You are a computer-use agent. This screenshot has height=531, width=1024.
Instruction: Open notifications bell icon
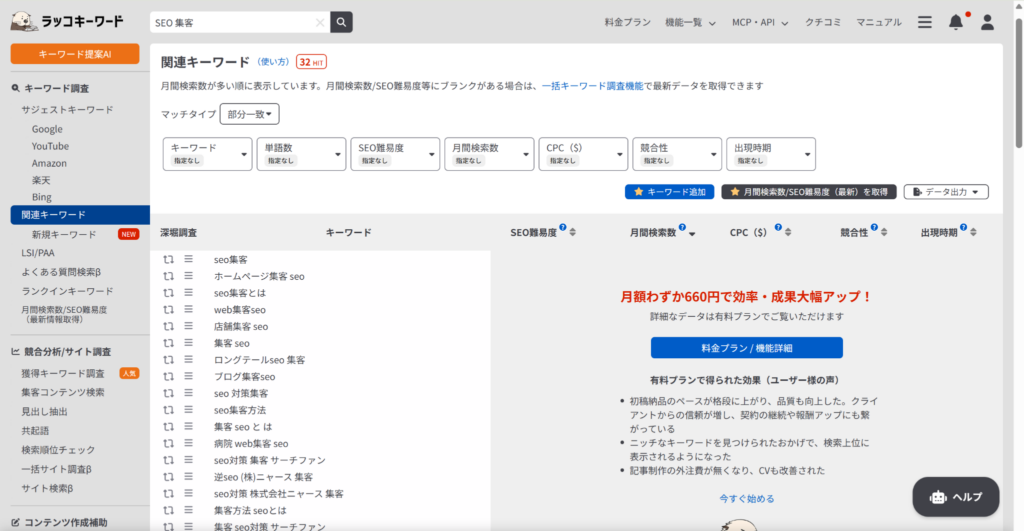pos(955,22)
